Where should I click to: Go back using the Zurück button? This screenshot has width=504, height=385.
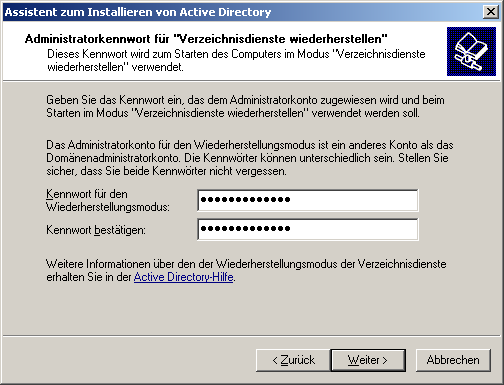pos(293,360)
